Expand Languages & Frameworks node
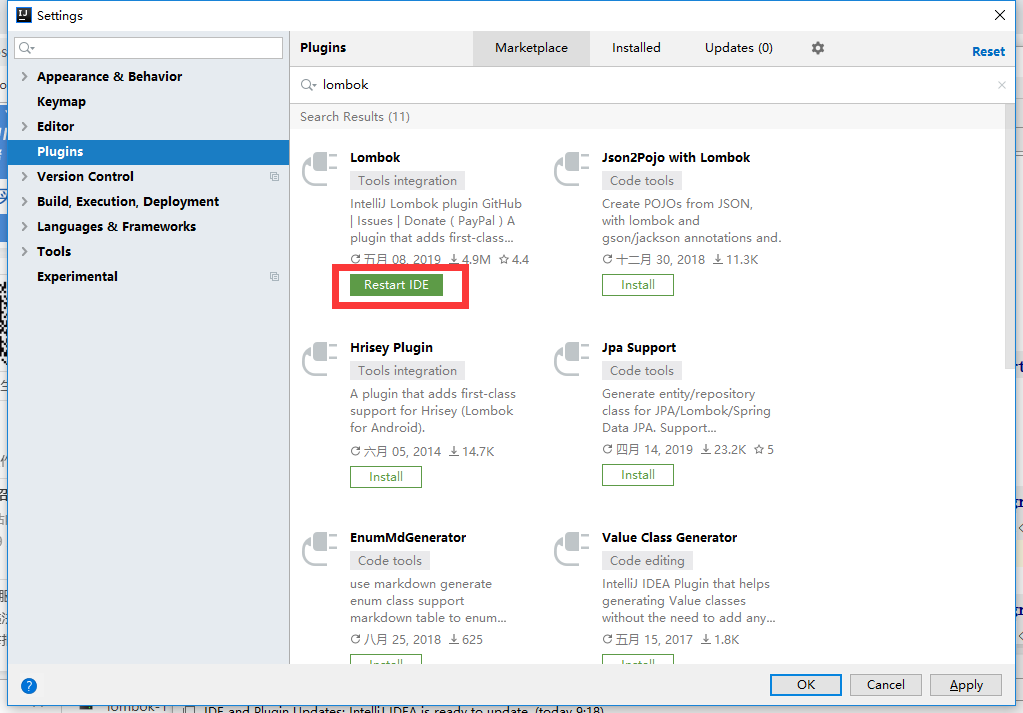1023x713 pixels. click(x=24, y=226)
